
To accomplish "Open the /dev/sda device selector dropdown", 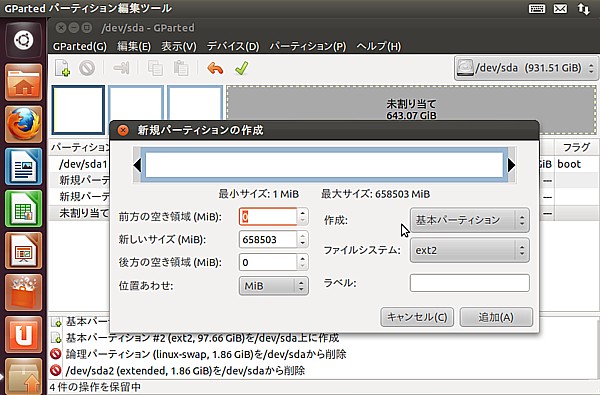I will coord(526,68).
